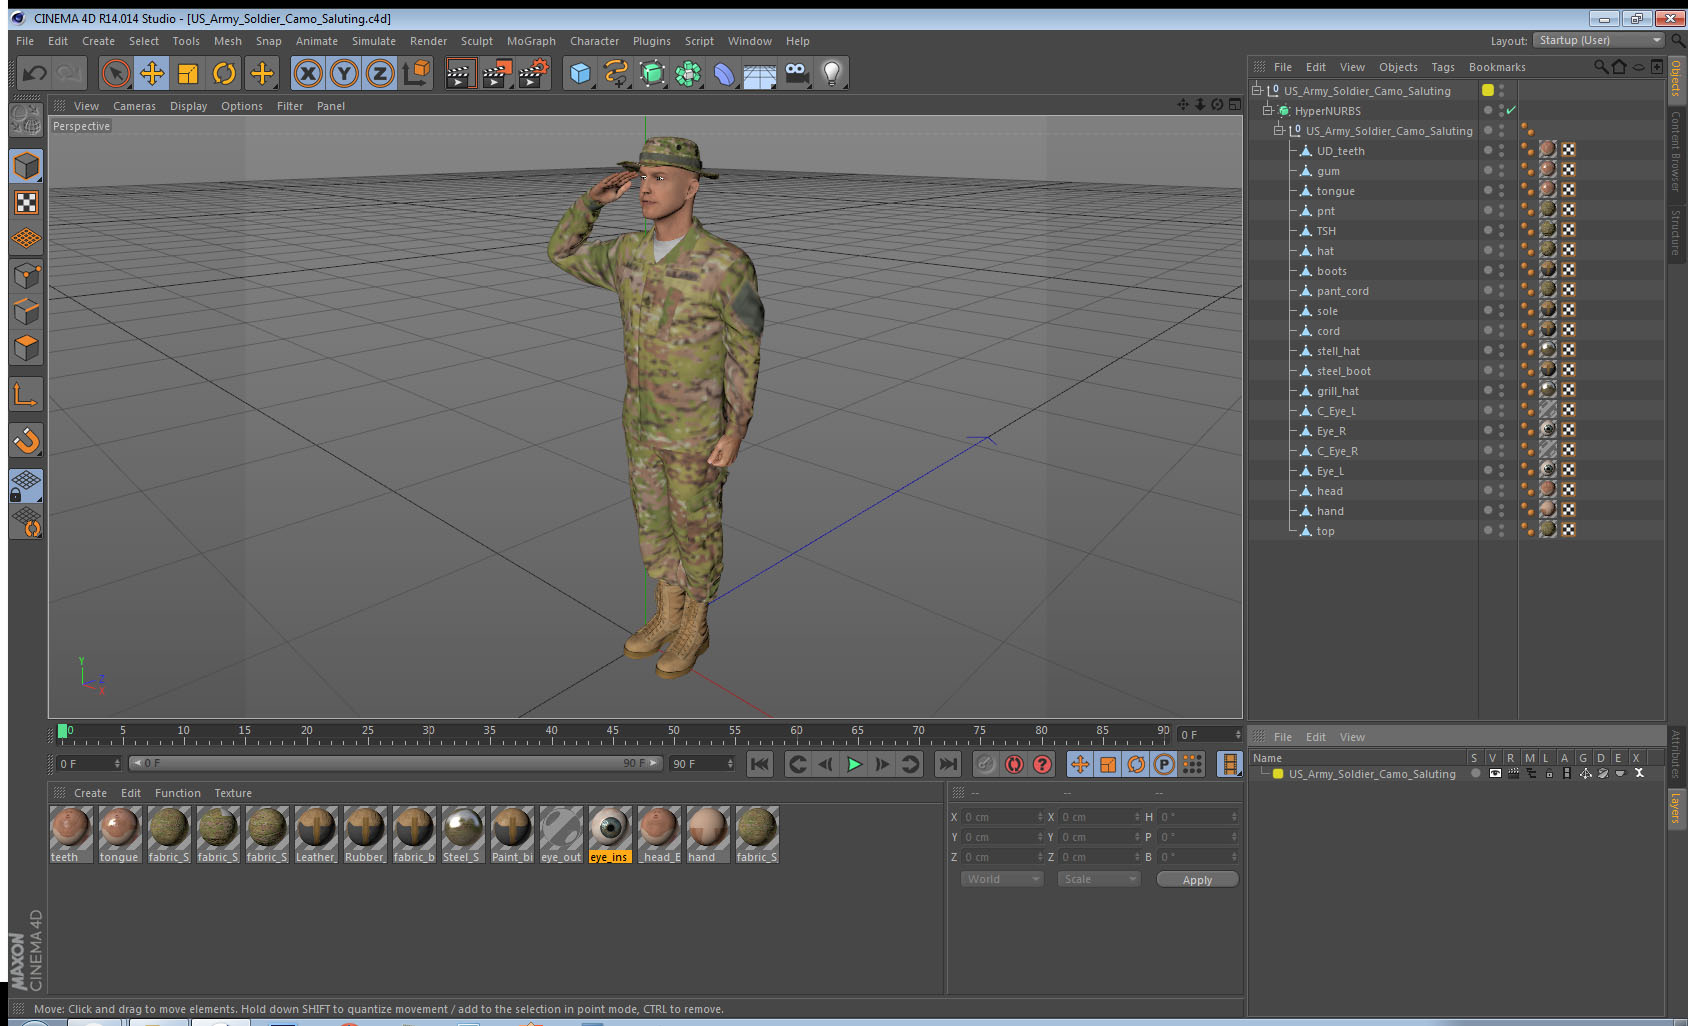The height and width of the screenshot is (1026, 1688).
Task: Open render to picture viewer
Action: [x=496, y=73]
